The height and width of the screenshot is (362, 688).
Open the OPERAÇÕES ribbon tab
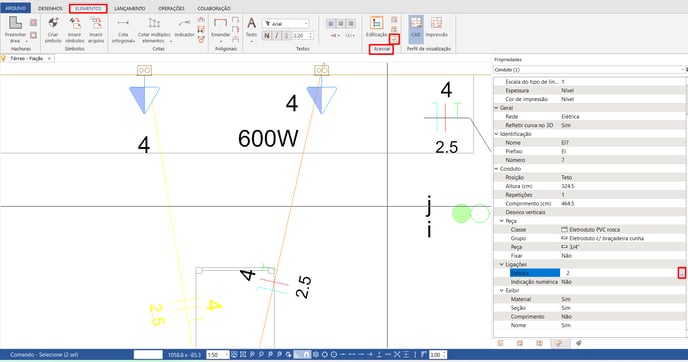click(x=172, y=8)
